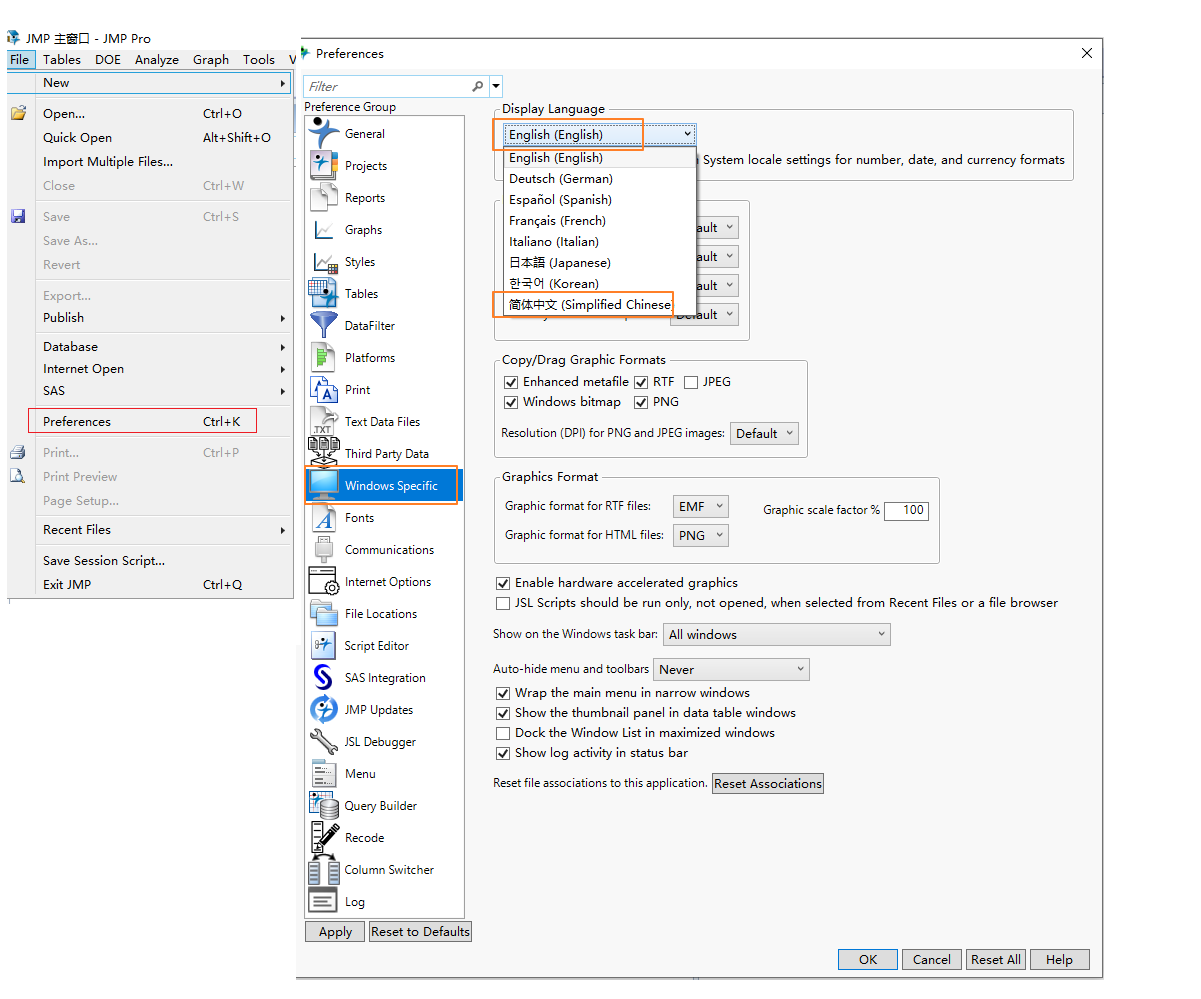This screenshot has width=1201, height=999.
Task: Disable hardware accelerated graphics checkbox
Action: (x=503, y=583)
